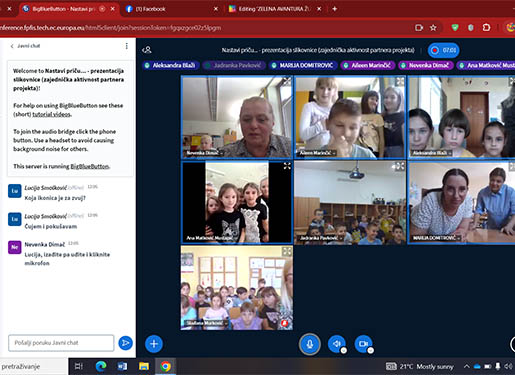Open File Explorer from the taskbar

(x=144, y=367)
